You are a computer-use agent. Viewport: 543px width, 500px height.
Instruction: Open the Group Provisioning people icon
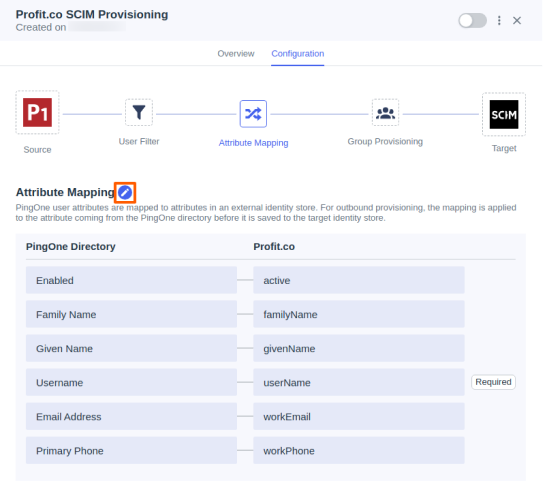[385, 112]
